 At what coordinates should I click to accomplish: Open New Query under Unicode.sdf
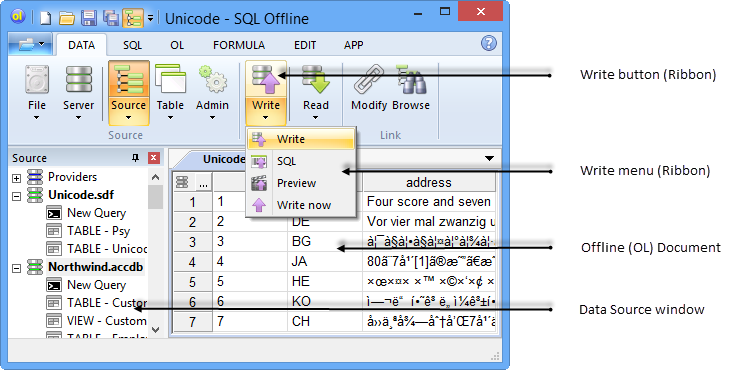pyautogui.click(x=96, y=213)
